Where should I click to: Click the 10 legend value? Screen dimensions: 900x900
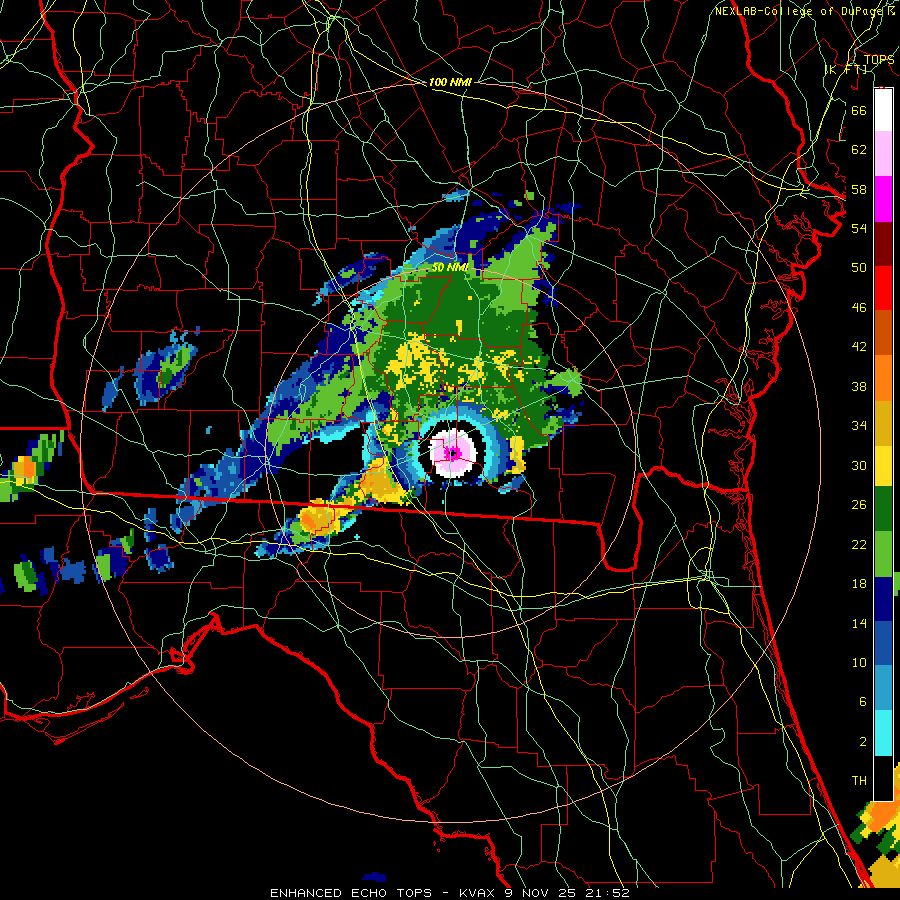pos(859,662)
